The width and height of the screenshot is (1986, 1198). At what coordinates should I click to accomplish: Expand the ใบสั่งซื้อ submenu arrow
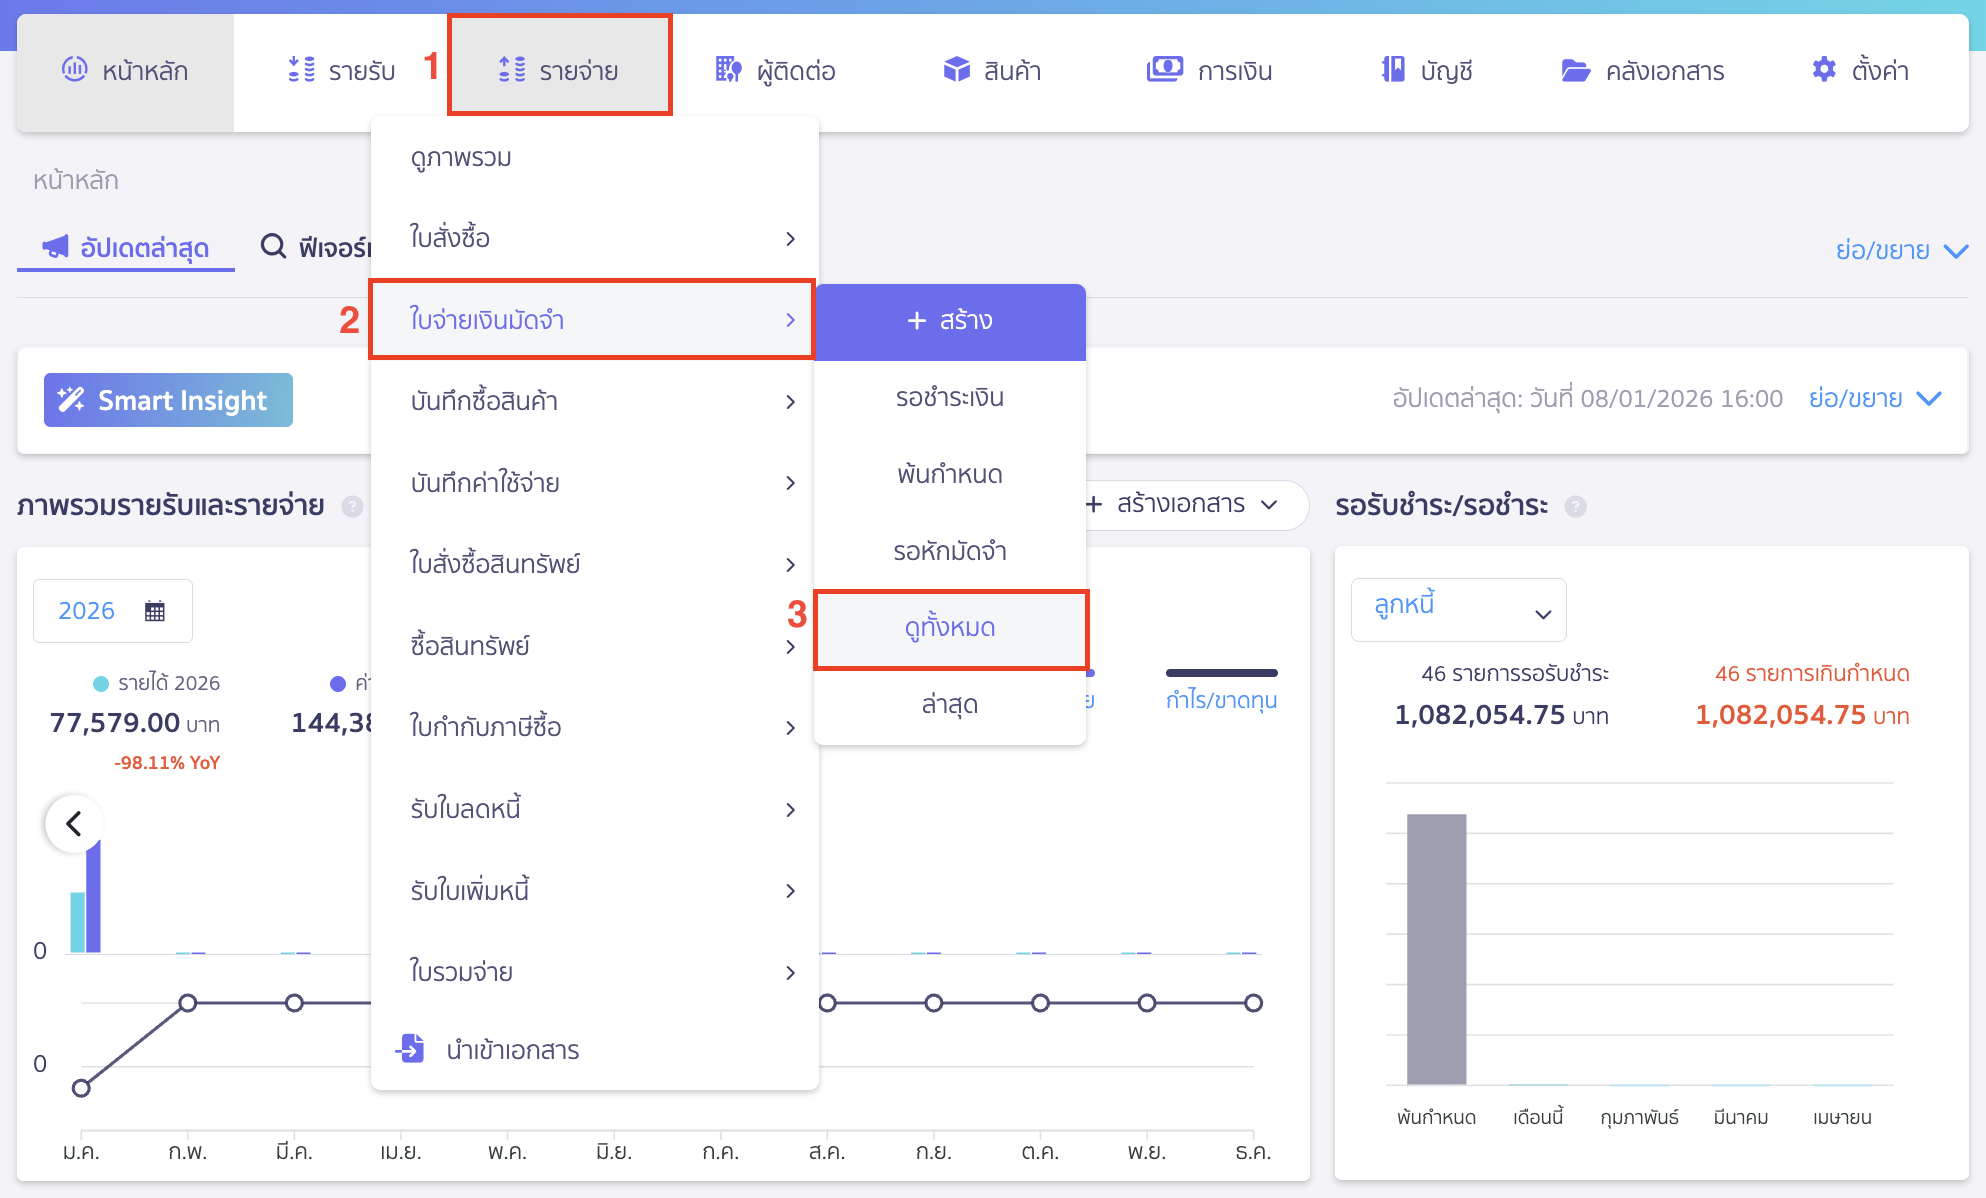click(791, 239)
